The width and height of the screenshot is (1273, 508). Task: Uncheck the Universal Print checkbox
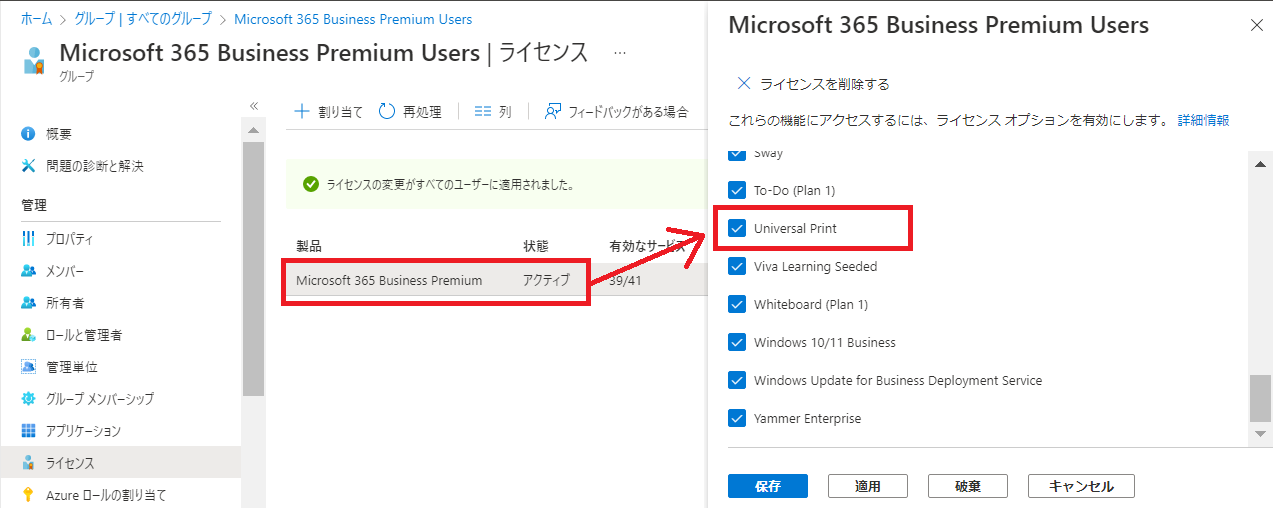click(x=737, y=228)
